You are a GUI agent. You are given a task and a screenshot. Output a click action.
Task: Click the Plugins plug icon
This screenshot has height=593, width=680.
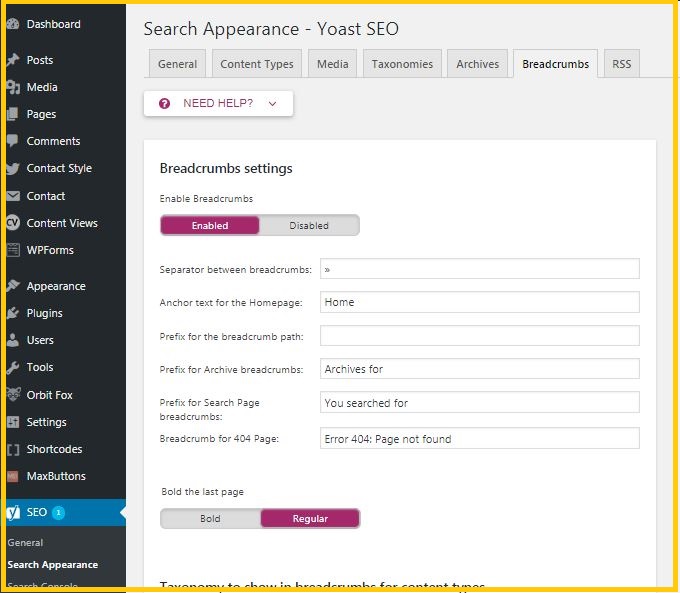tap(13, 313)
